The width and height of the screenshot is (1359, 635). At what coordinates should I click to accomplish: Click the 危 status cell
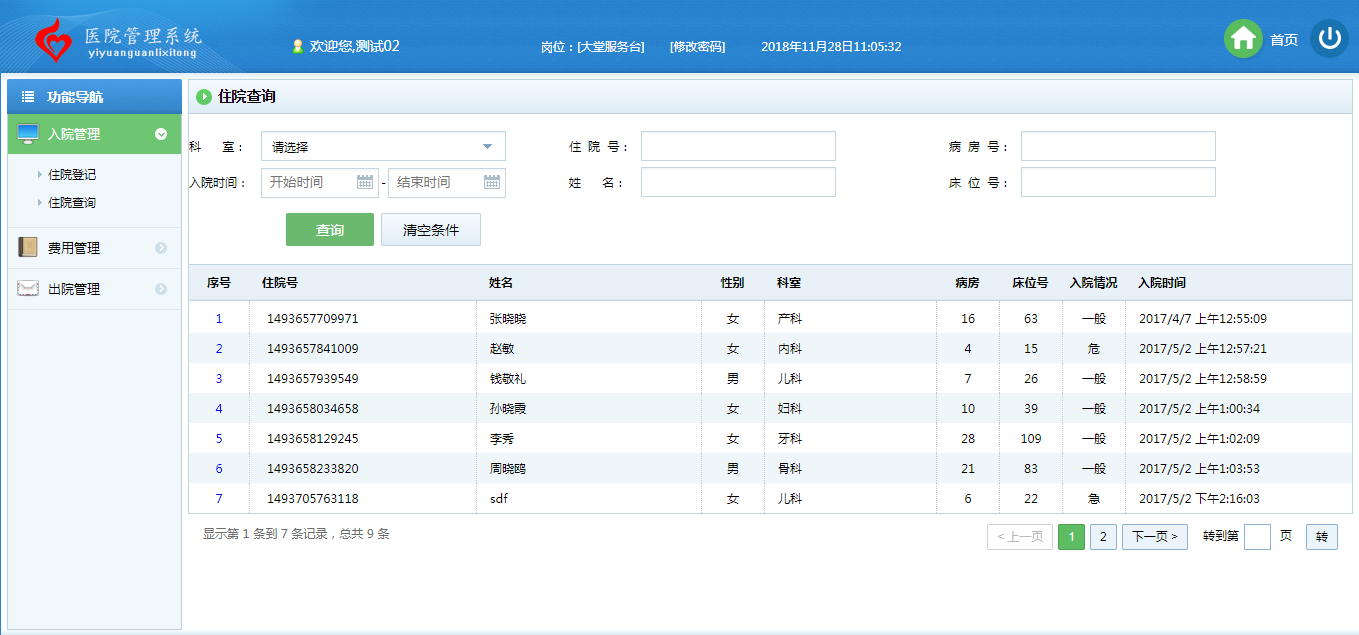click(x=1093, y=349)
